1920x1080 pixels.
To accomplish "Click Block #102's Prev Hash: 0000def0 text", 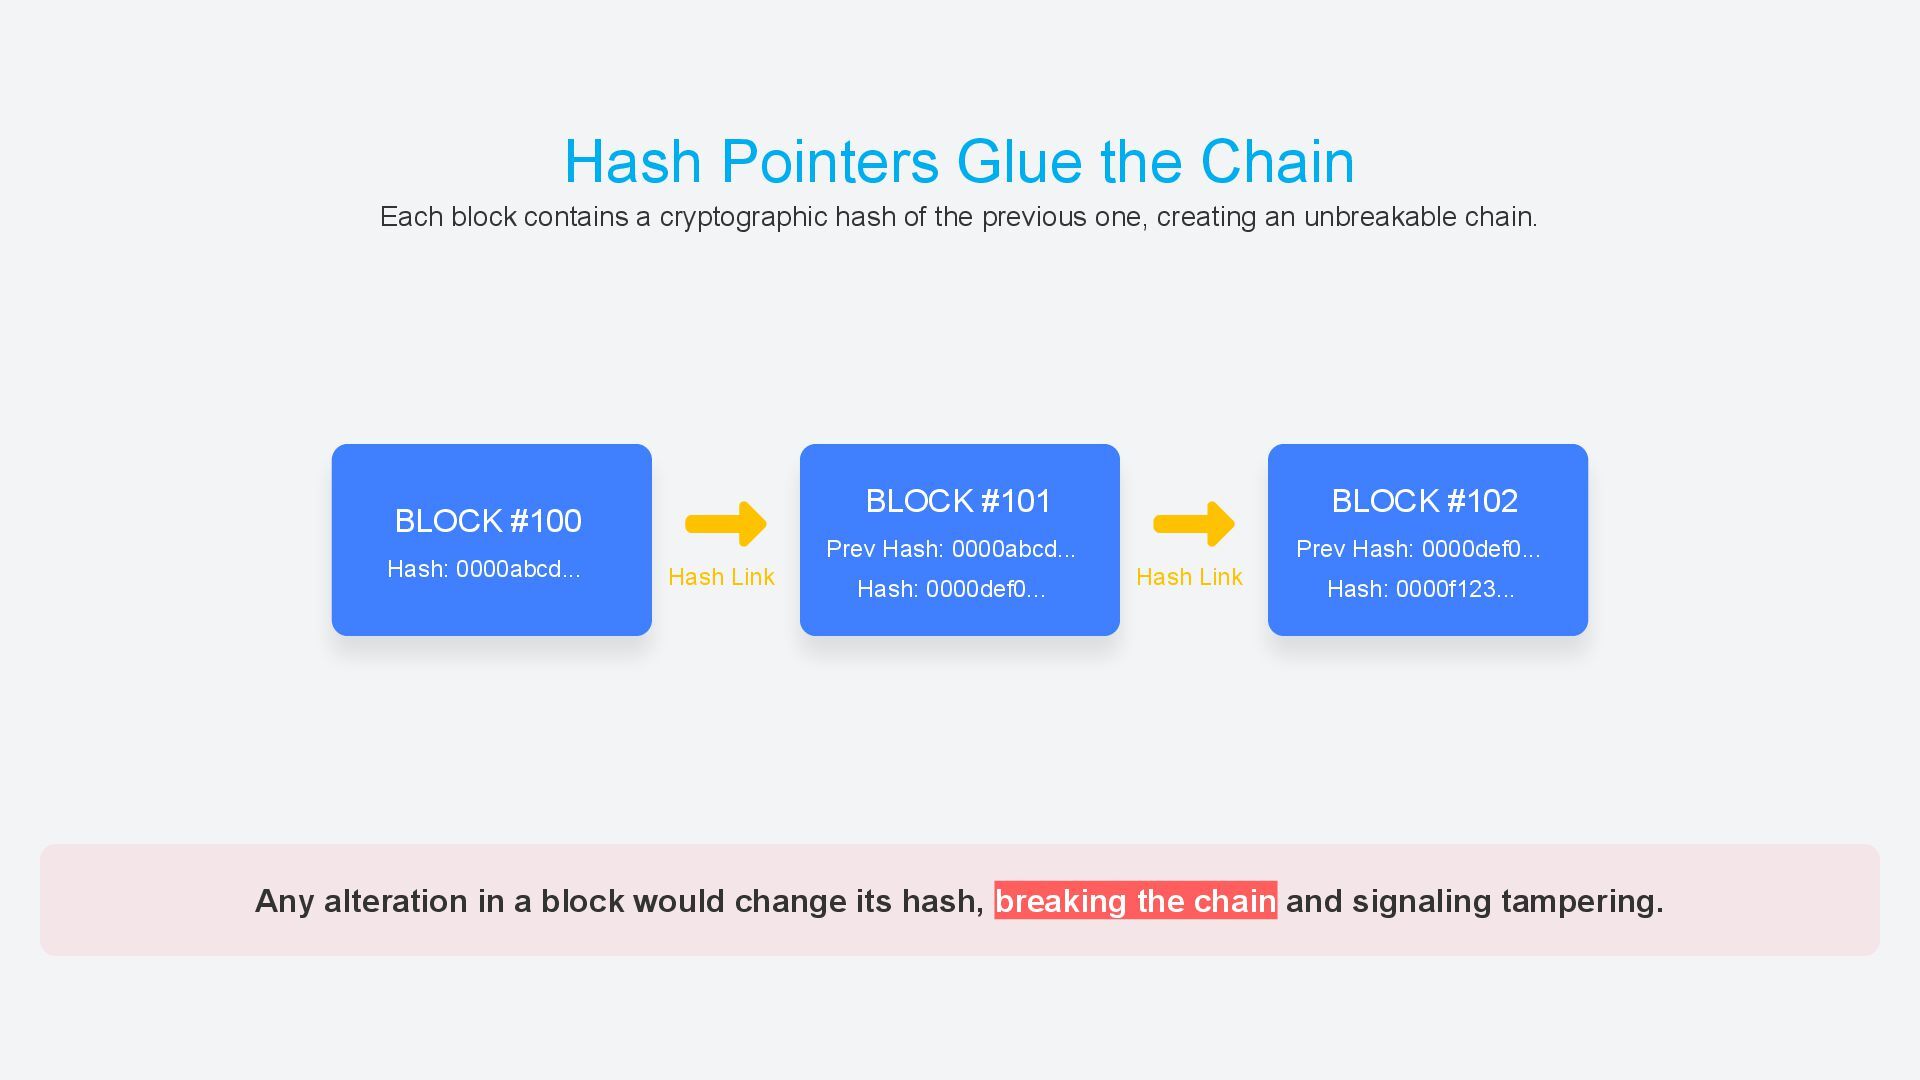I will point(1418,549).
